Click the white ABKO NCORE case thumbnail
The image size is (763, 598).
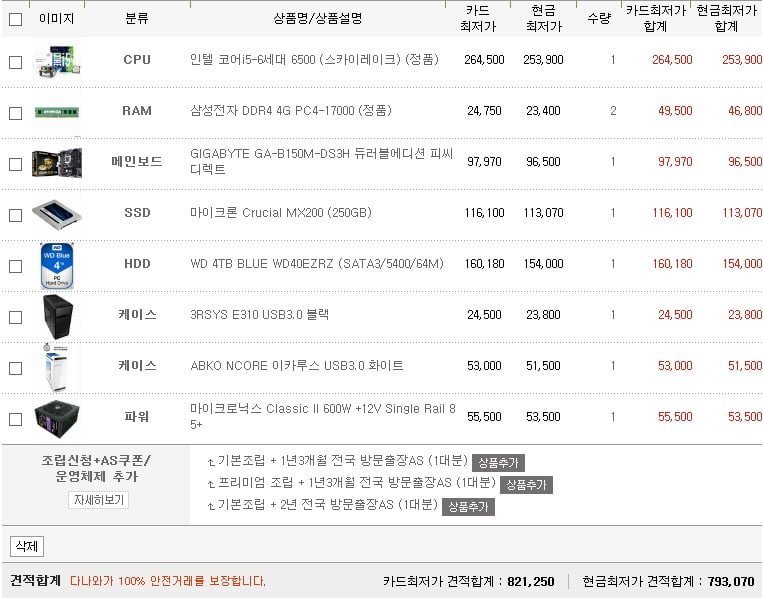56,367
